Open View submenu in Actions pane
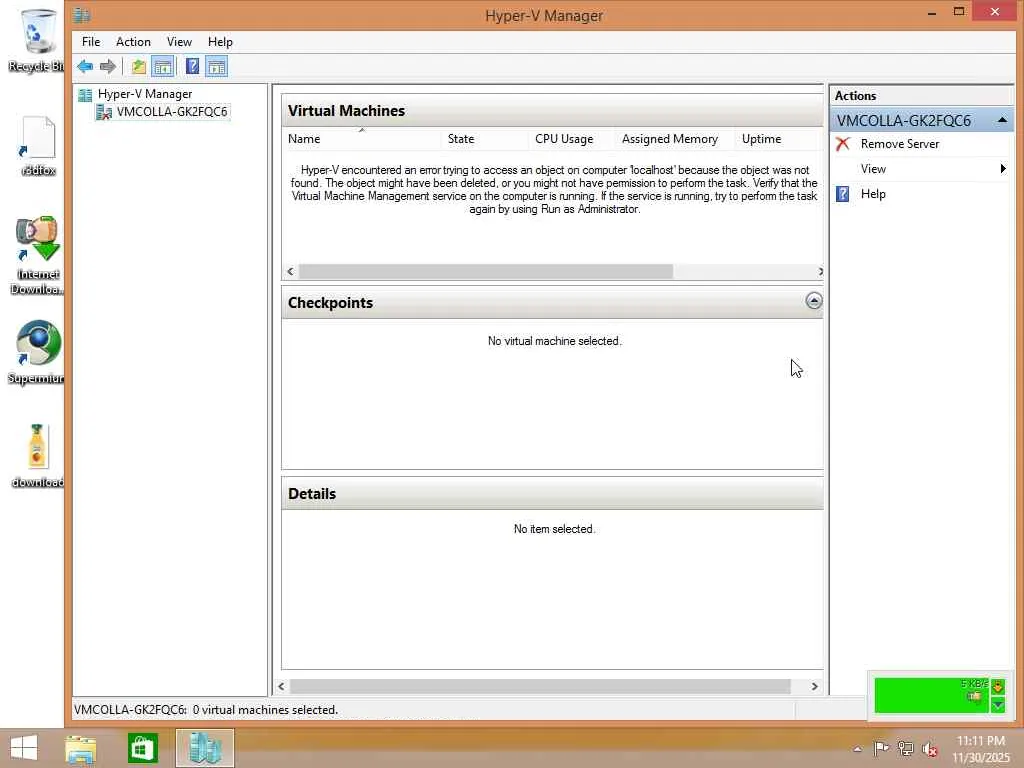The image size is (1024, 768). (872, 169)
